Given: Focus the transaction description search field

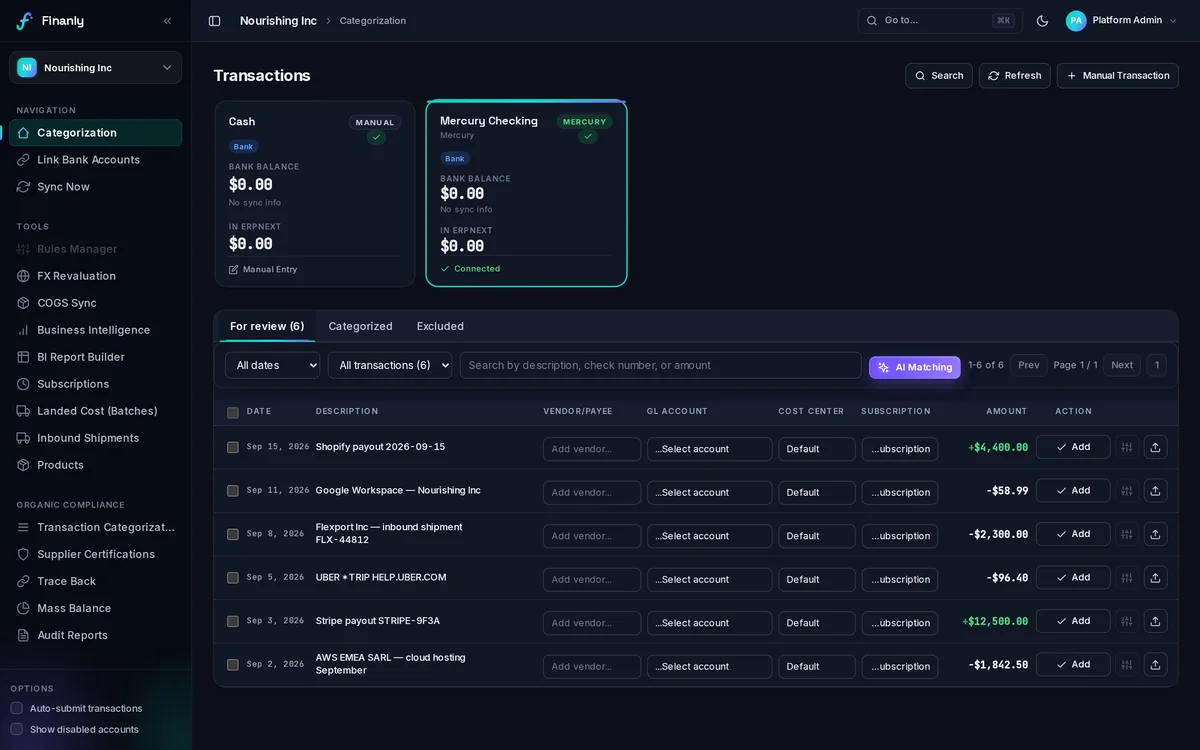Looking at the screenshot, I should point(660,365).
